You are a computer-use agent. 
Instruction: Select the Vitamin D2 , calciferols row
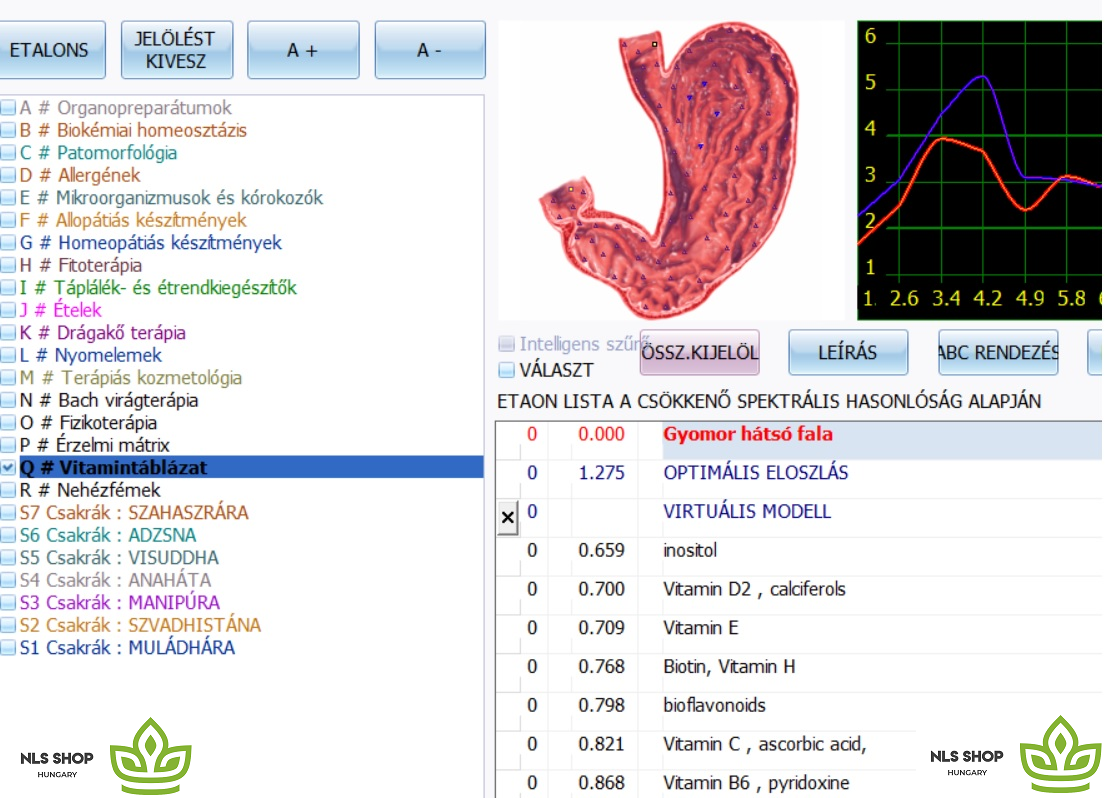(799, 596)
